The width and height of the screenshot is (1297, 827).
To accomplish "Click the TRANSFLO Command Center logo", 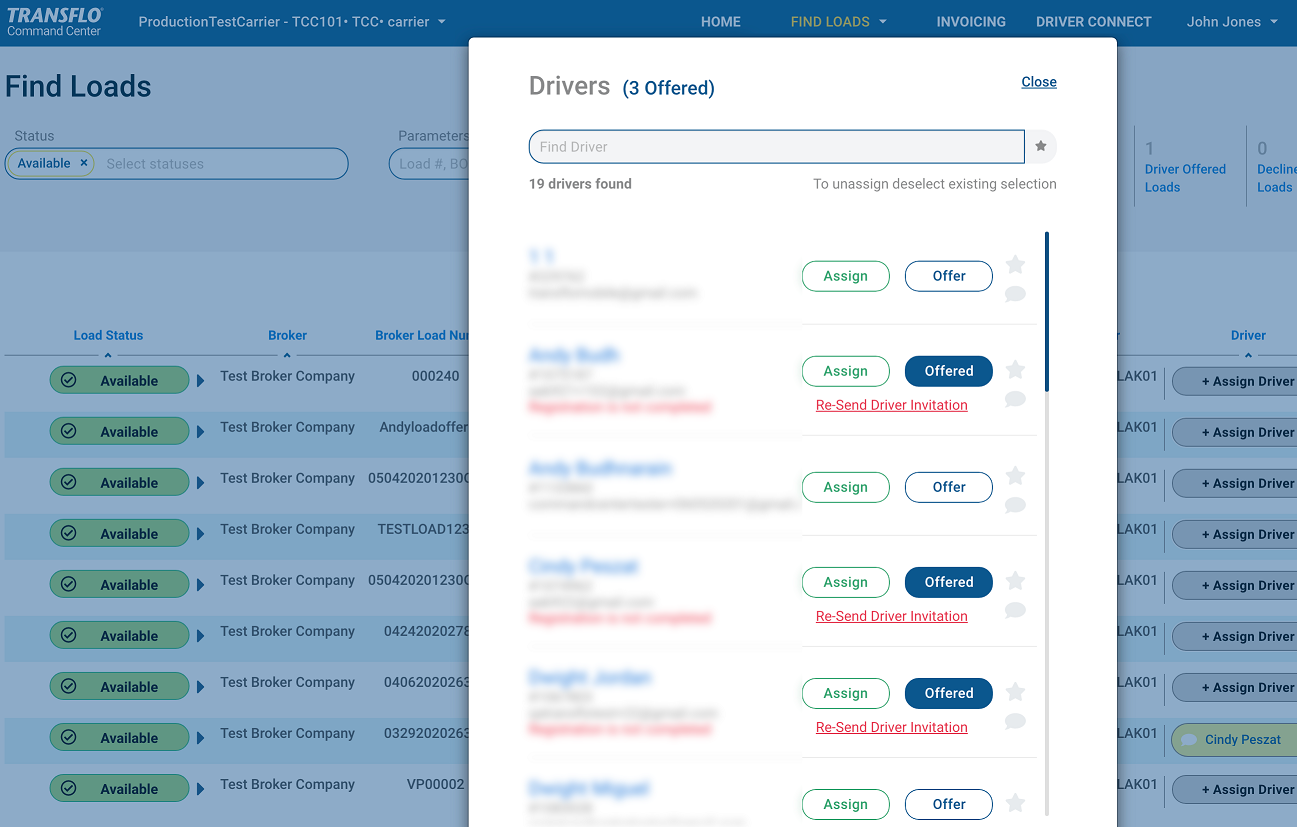I will (x=55, y=22).
